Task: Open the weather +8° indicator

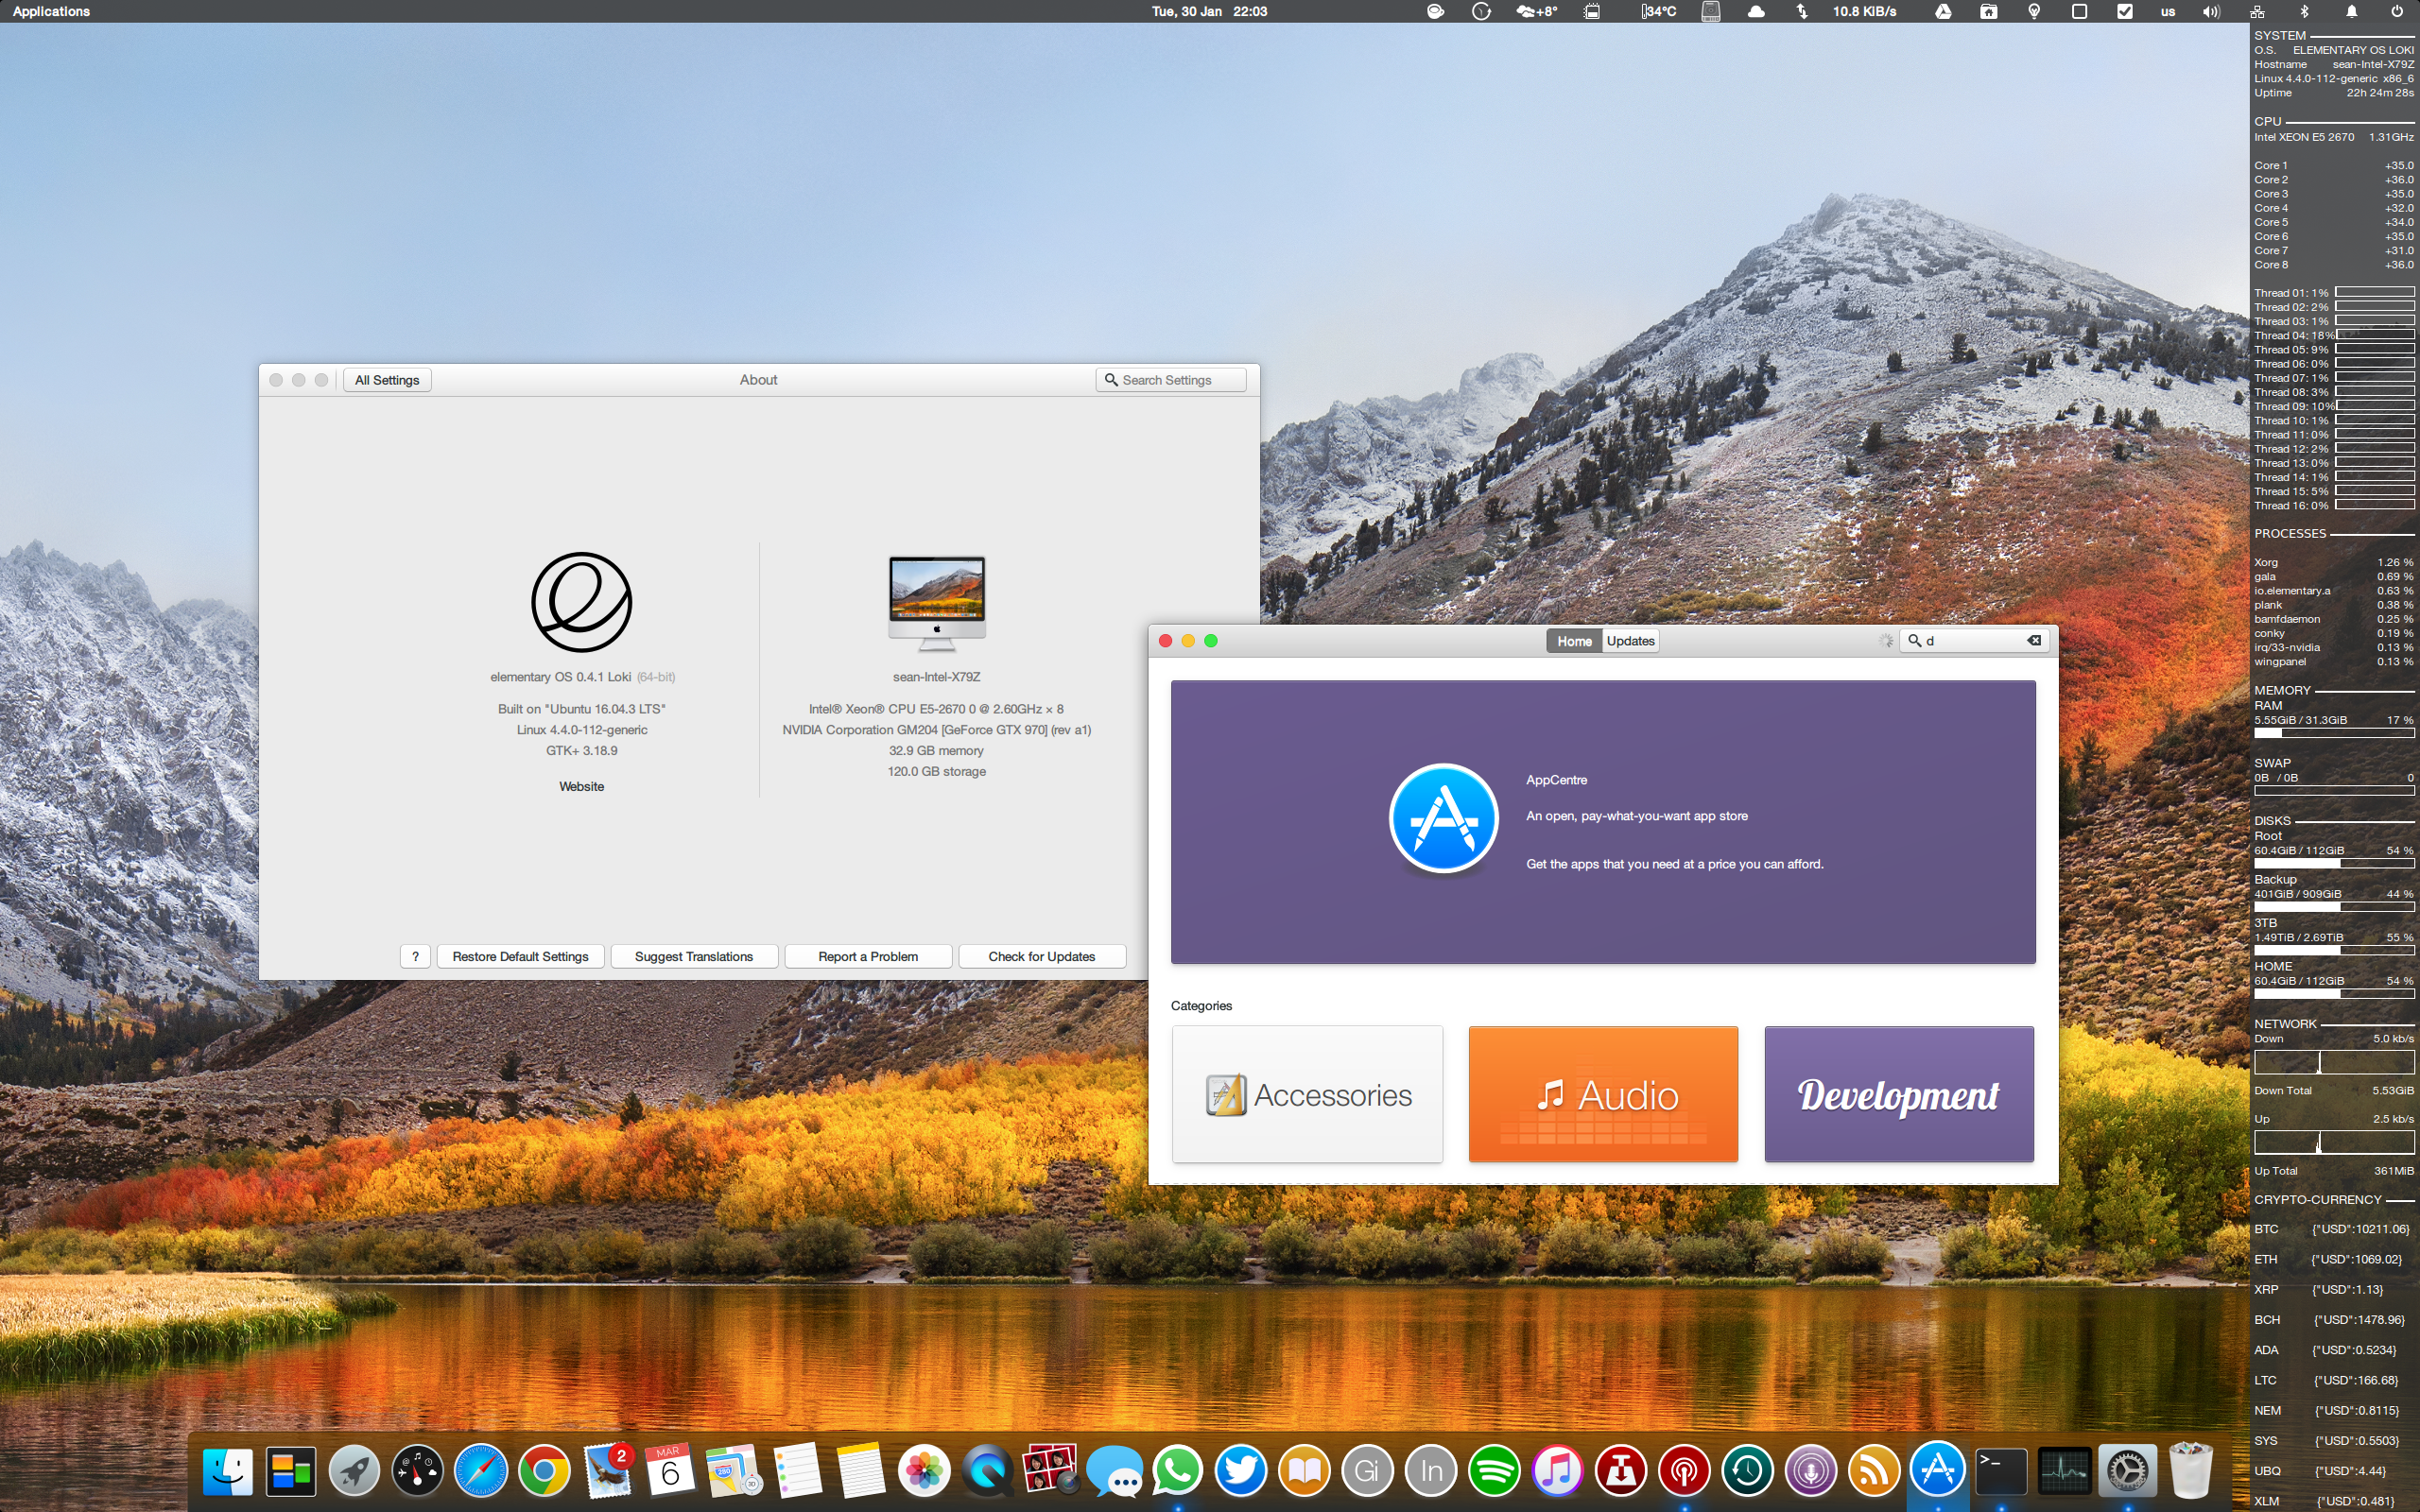Action: tap(1537, 11)
